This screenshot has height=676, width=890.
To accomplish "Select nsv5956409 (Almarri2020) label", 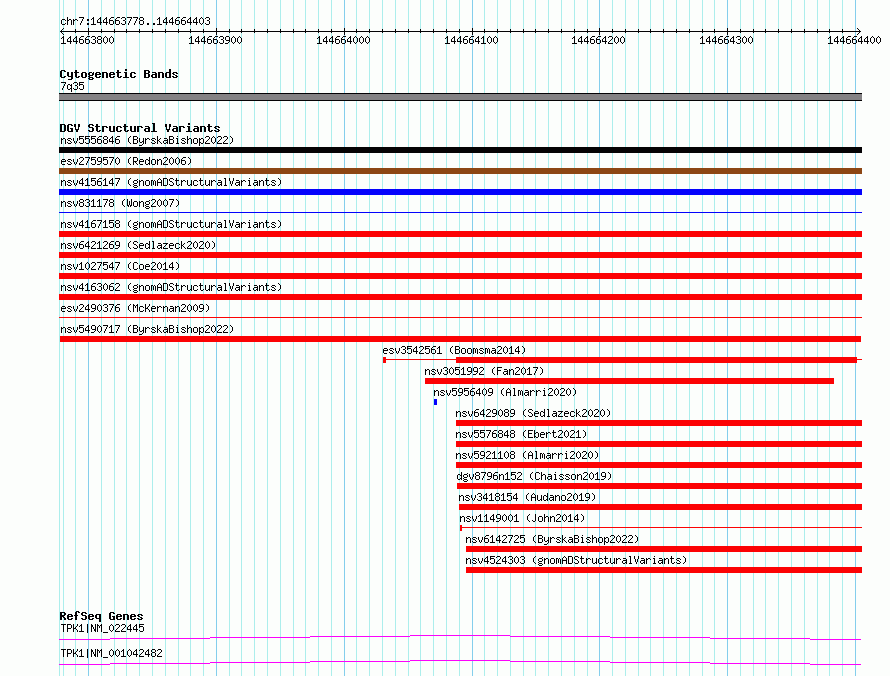I will [x=505, y=392].
